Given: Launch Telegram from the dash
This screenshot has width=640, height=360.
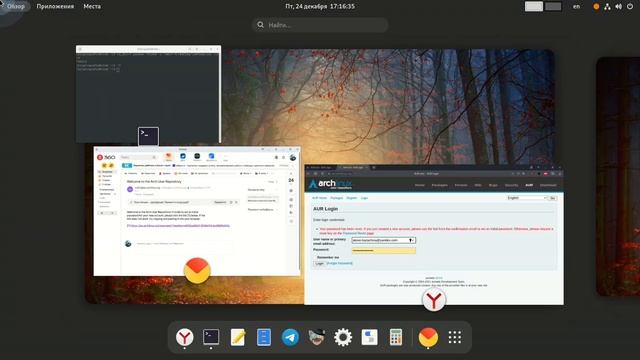Looking at the screenshot, I should [290, 337].
